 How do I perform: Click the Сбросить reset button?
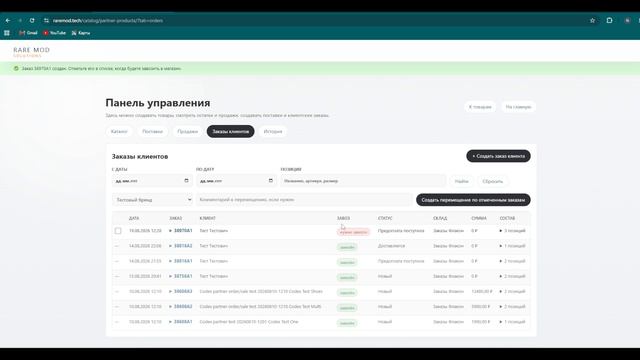coord(493,181)
